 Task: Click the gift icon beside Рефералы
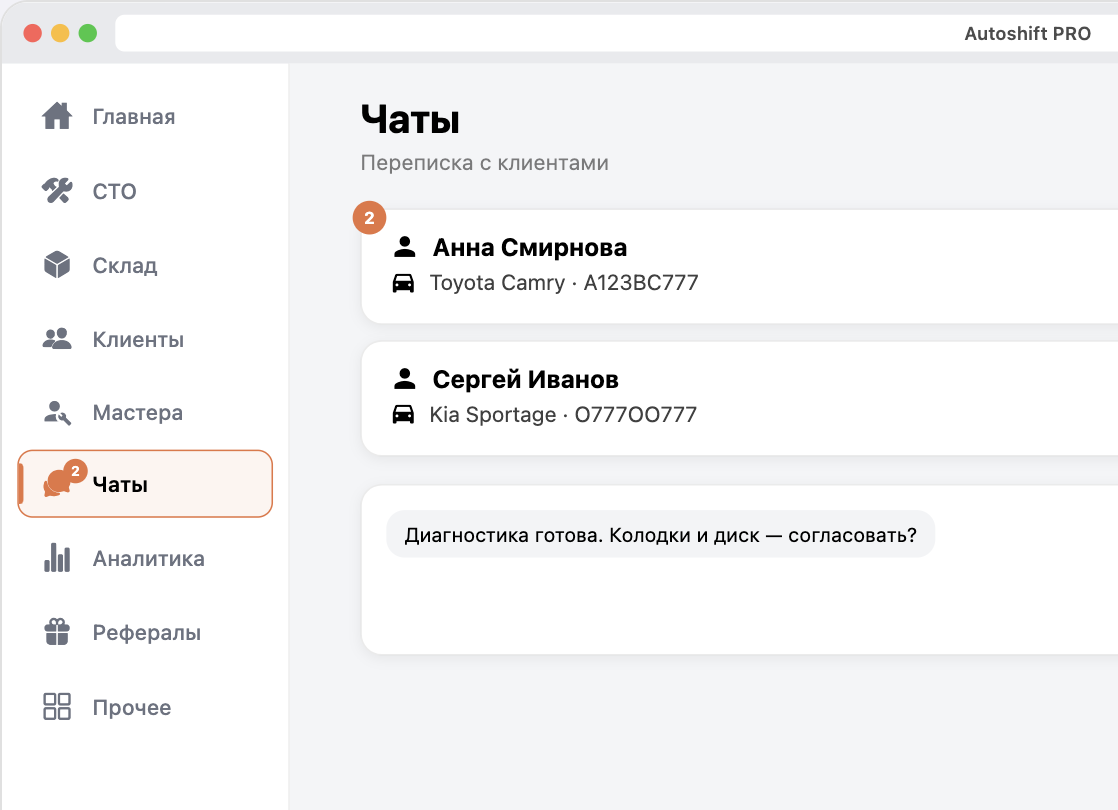pos(57,632)
